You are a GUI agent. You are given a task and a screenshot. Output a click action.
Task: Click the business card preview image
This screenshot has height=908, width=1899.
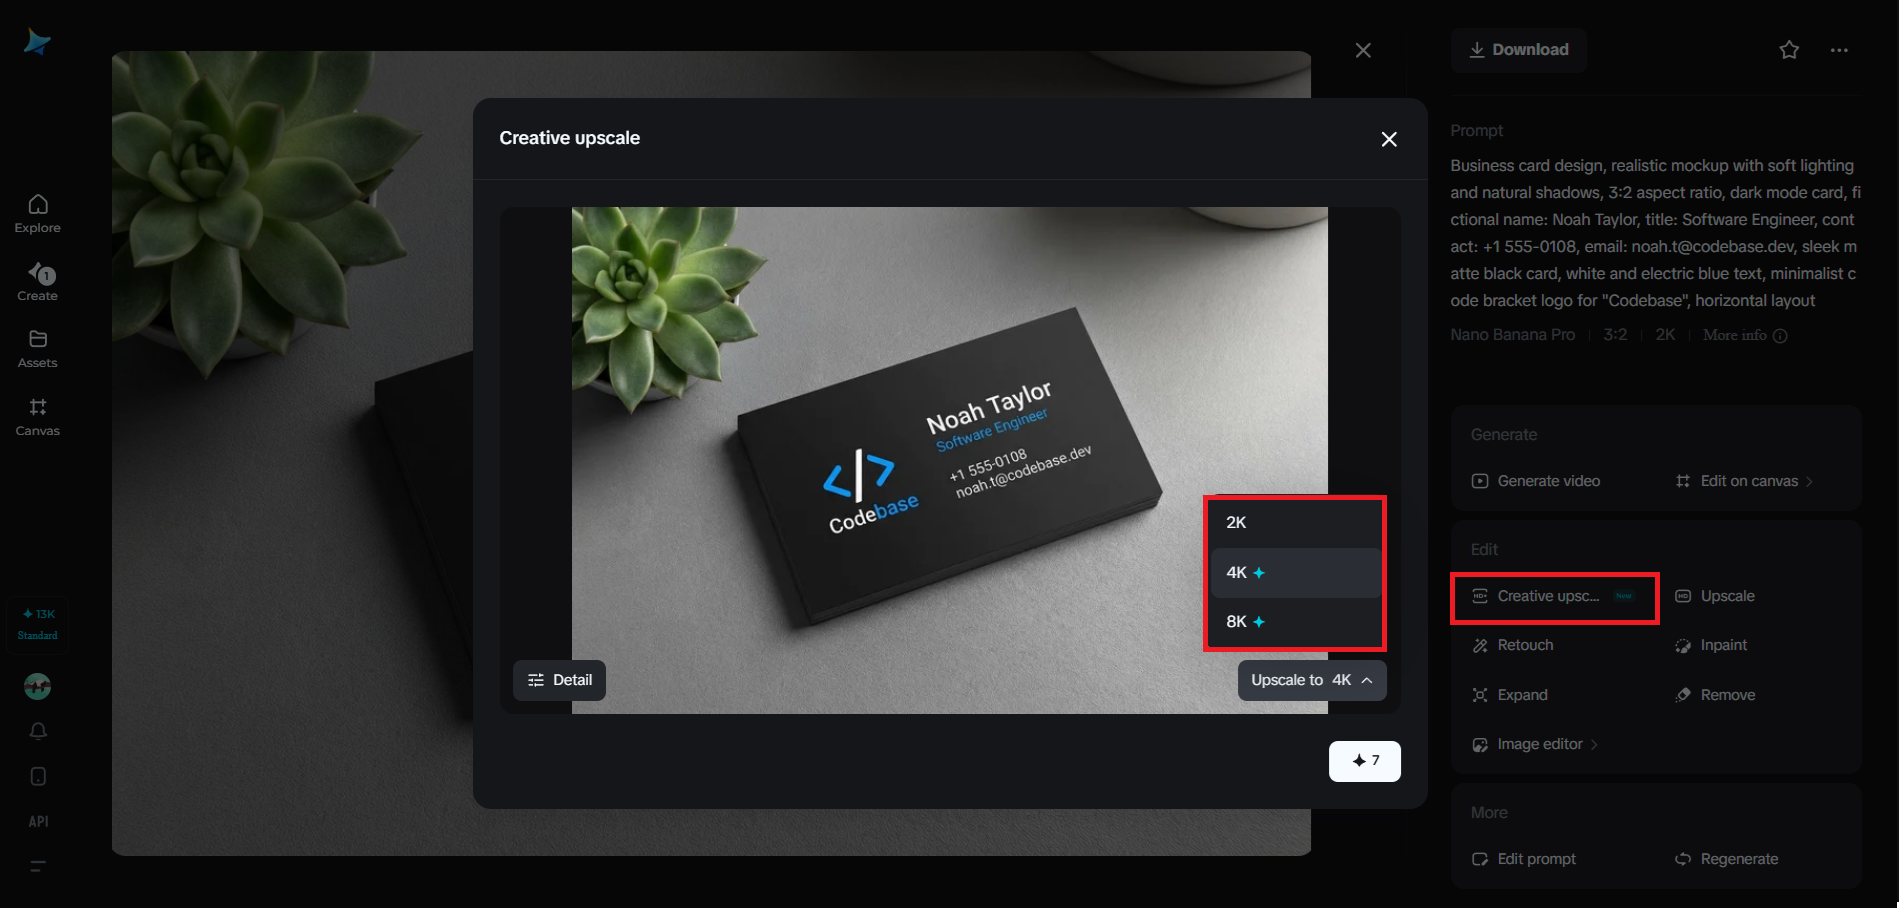pos(950,460)
